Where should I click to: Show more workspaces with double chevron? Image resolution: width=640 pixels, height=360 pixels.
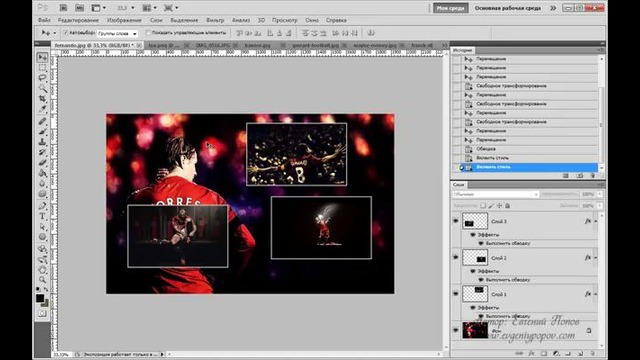(553, 8)
